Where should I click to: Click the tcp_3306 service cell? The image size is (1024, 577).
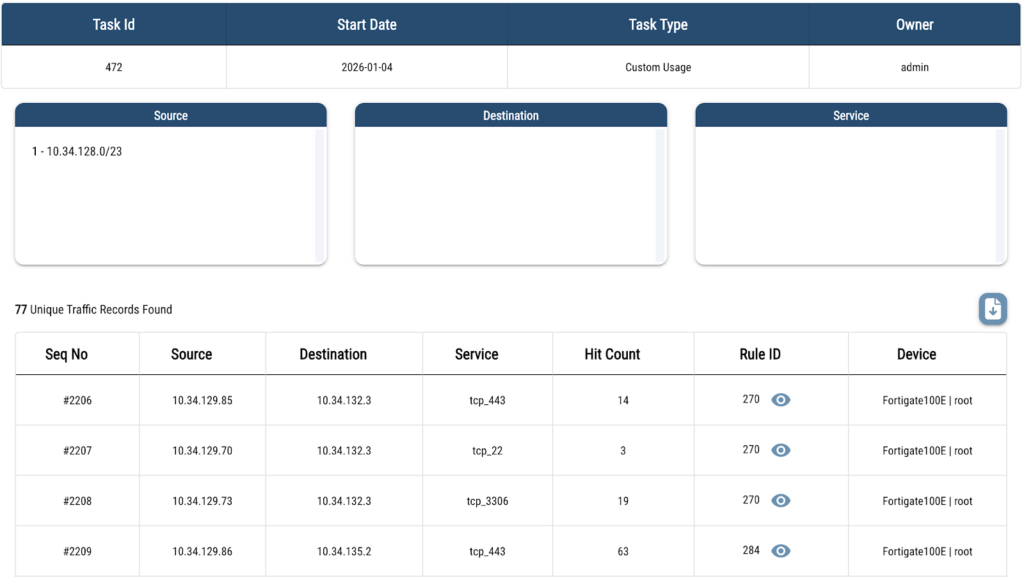click(x=487, y=501)
